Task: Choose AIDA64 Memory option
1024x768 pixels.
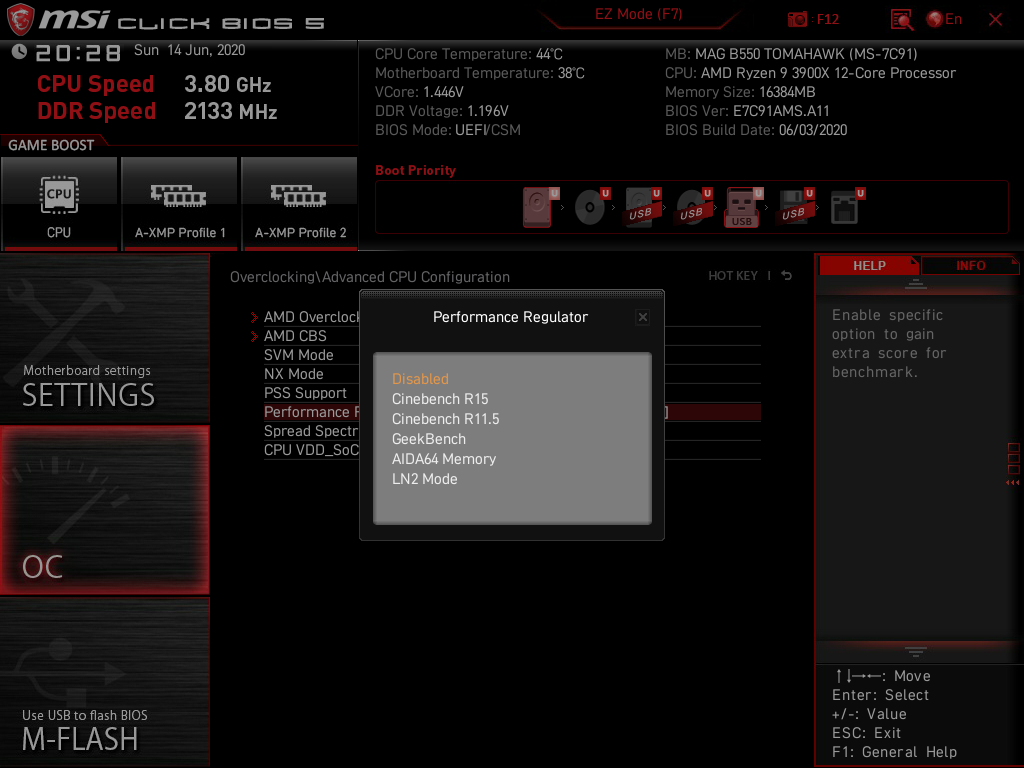Action: [443, 459]
